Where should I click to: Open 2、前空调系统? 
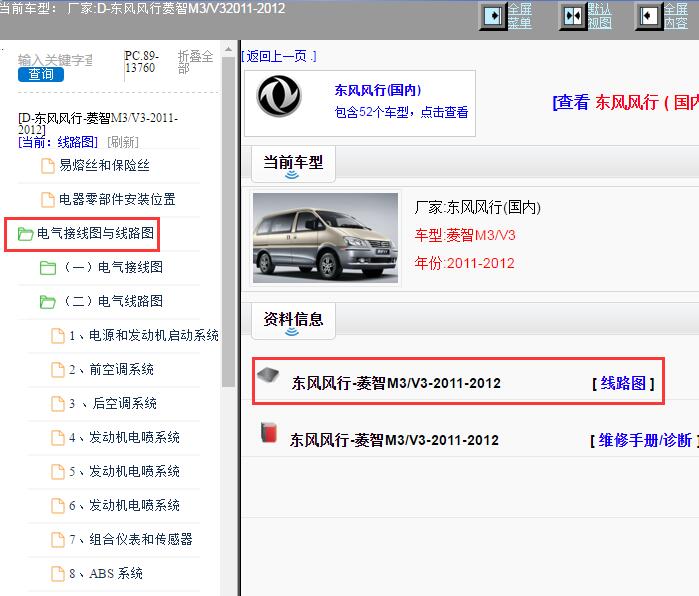pos(111,369)
